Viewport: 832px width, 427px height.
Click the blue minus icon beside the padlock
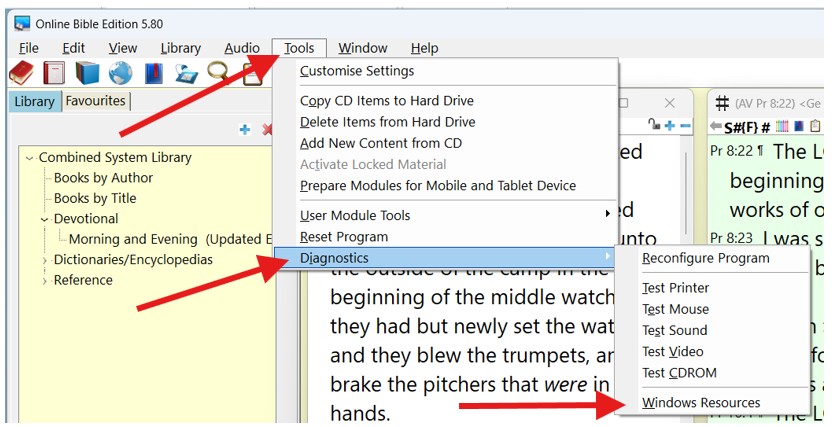click(x=685, y=126)
